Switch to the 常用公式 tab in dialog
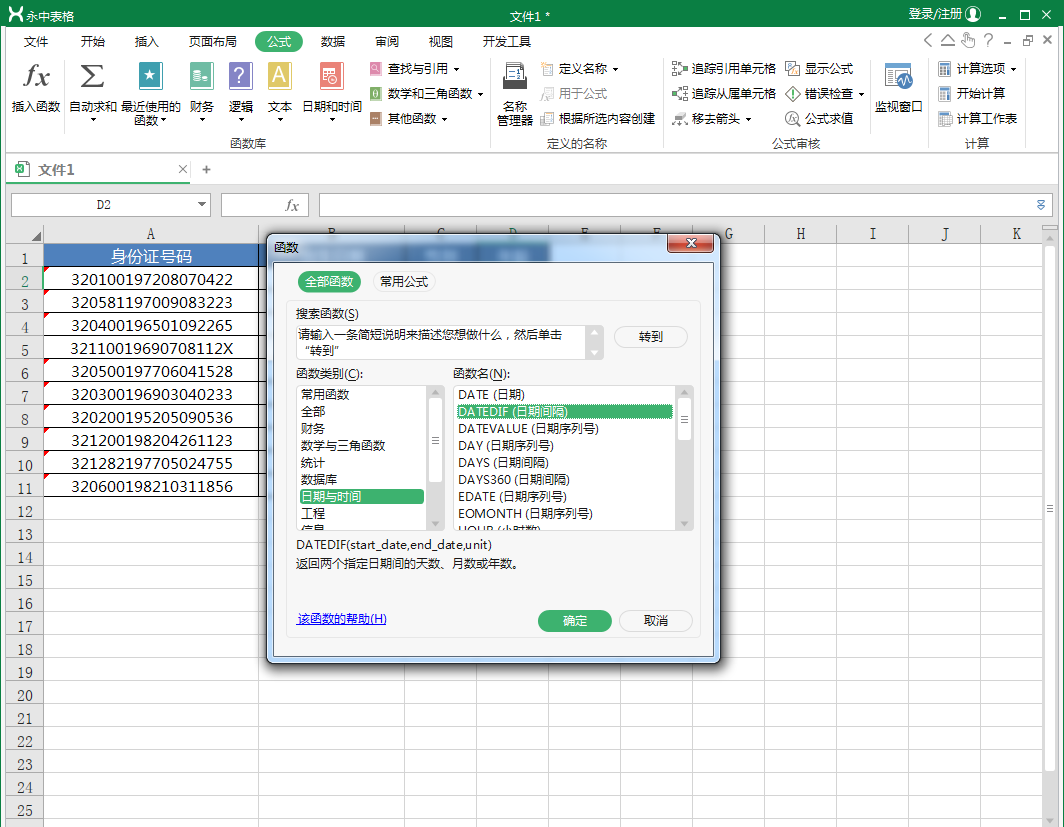The image size is (1064, 827). point(404,282)
